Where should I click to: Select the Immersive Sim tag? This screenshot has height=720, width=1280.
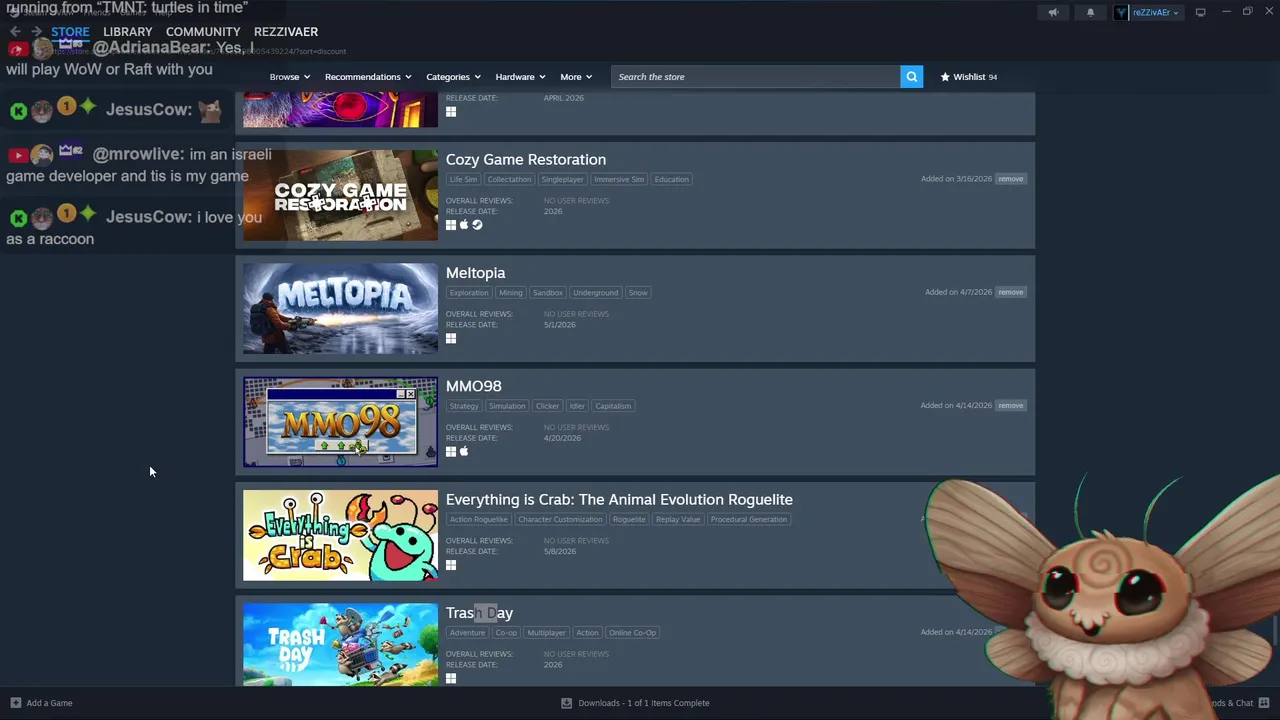(619, 179)
